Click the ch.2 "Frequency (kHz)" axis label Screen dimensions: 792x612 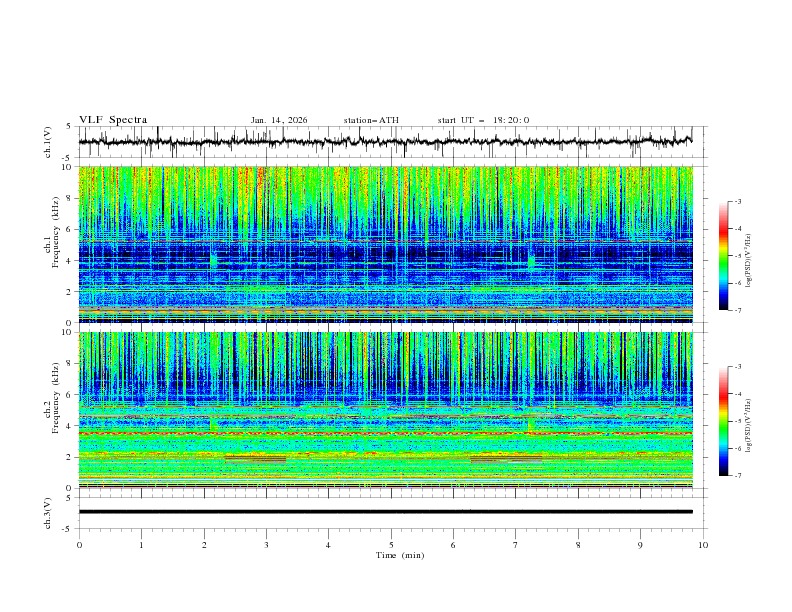55,397
